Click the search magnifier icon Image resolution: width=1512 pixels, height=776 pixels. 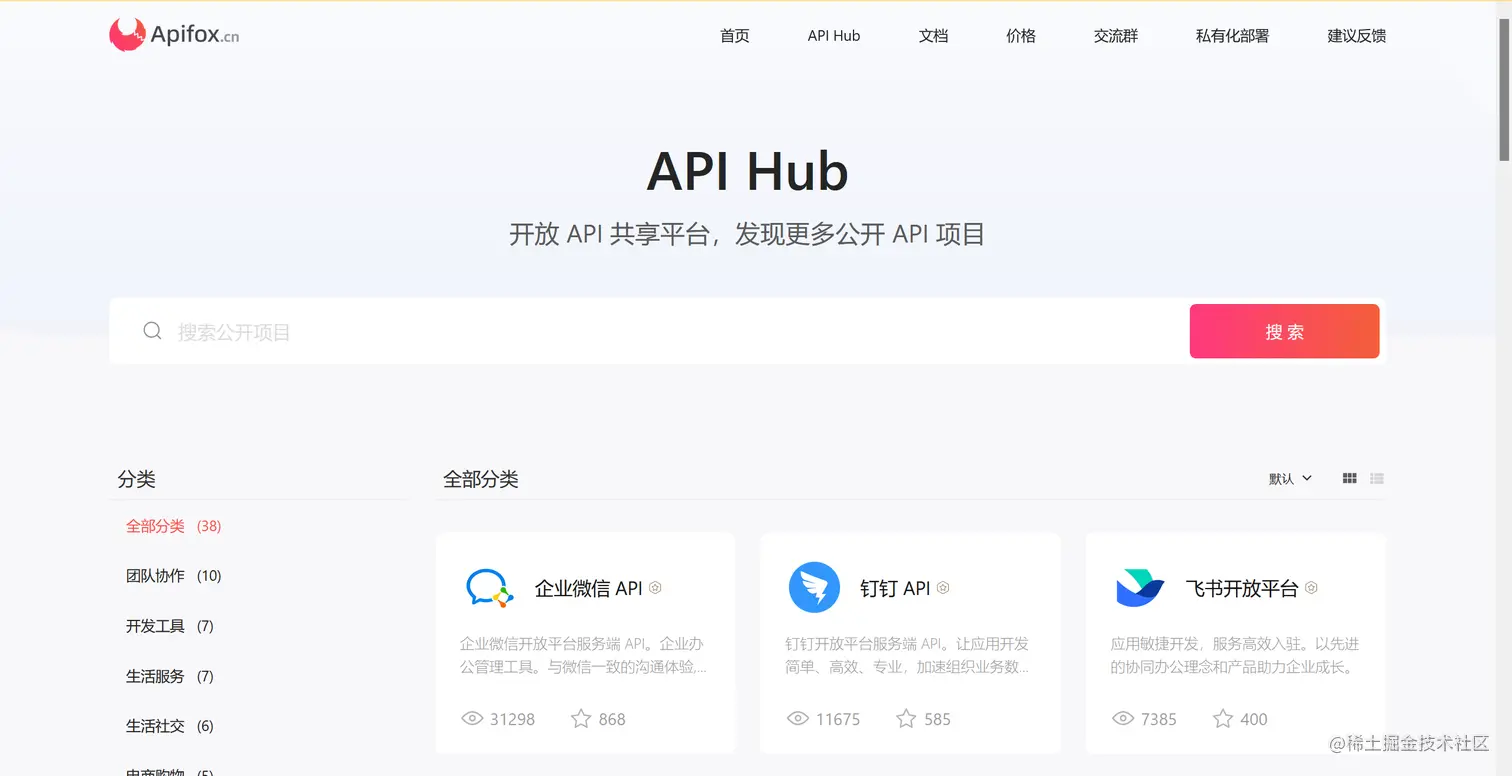click(152, 331)
